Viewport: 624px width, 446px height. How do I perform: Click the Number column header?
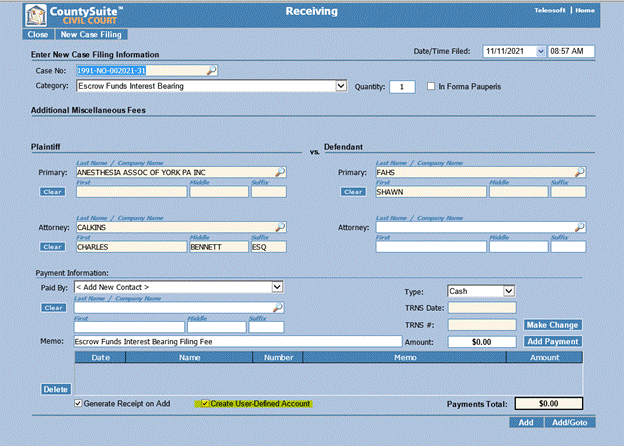[278, 357]
